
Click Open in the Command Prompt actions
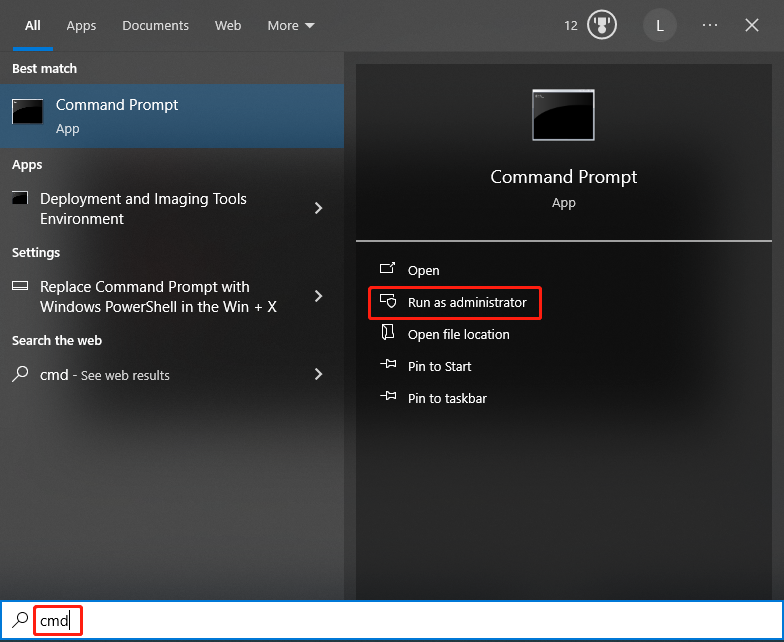(423, 270)
